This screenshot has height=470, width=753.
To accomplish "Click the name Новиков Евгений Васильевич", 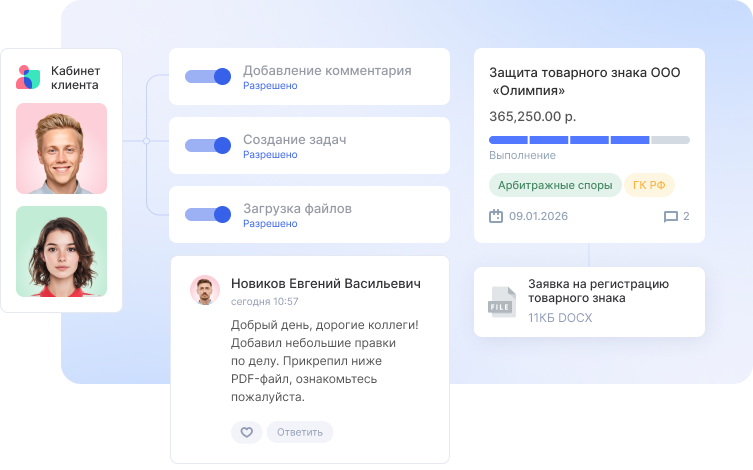I will click(x=326, y=284).
